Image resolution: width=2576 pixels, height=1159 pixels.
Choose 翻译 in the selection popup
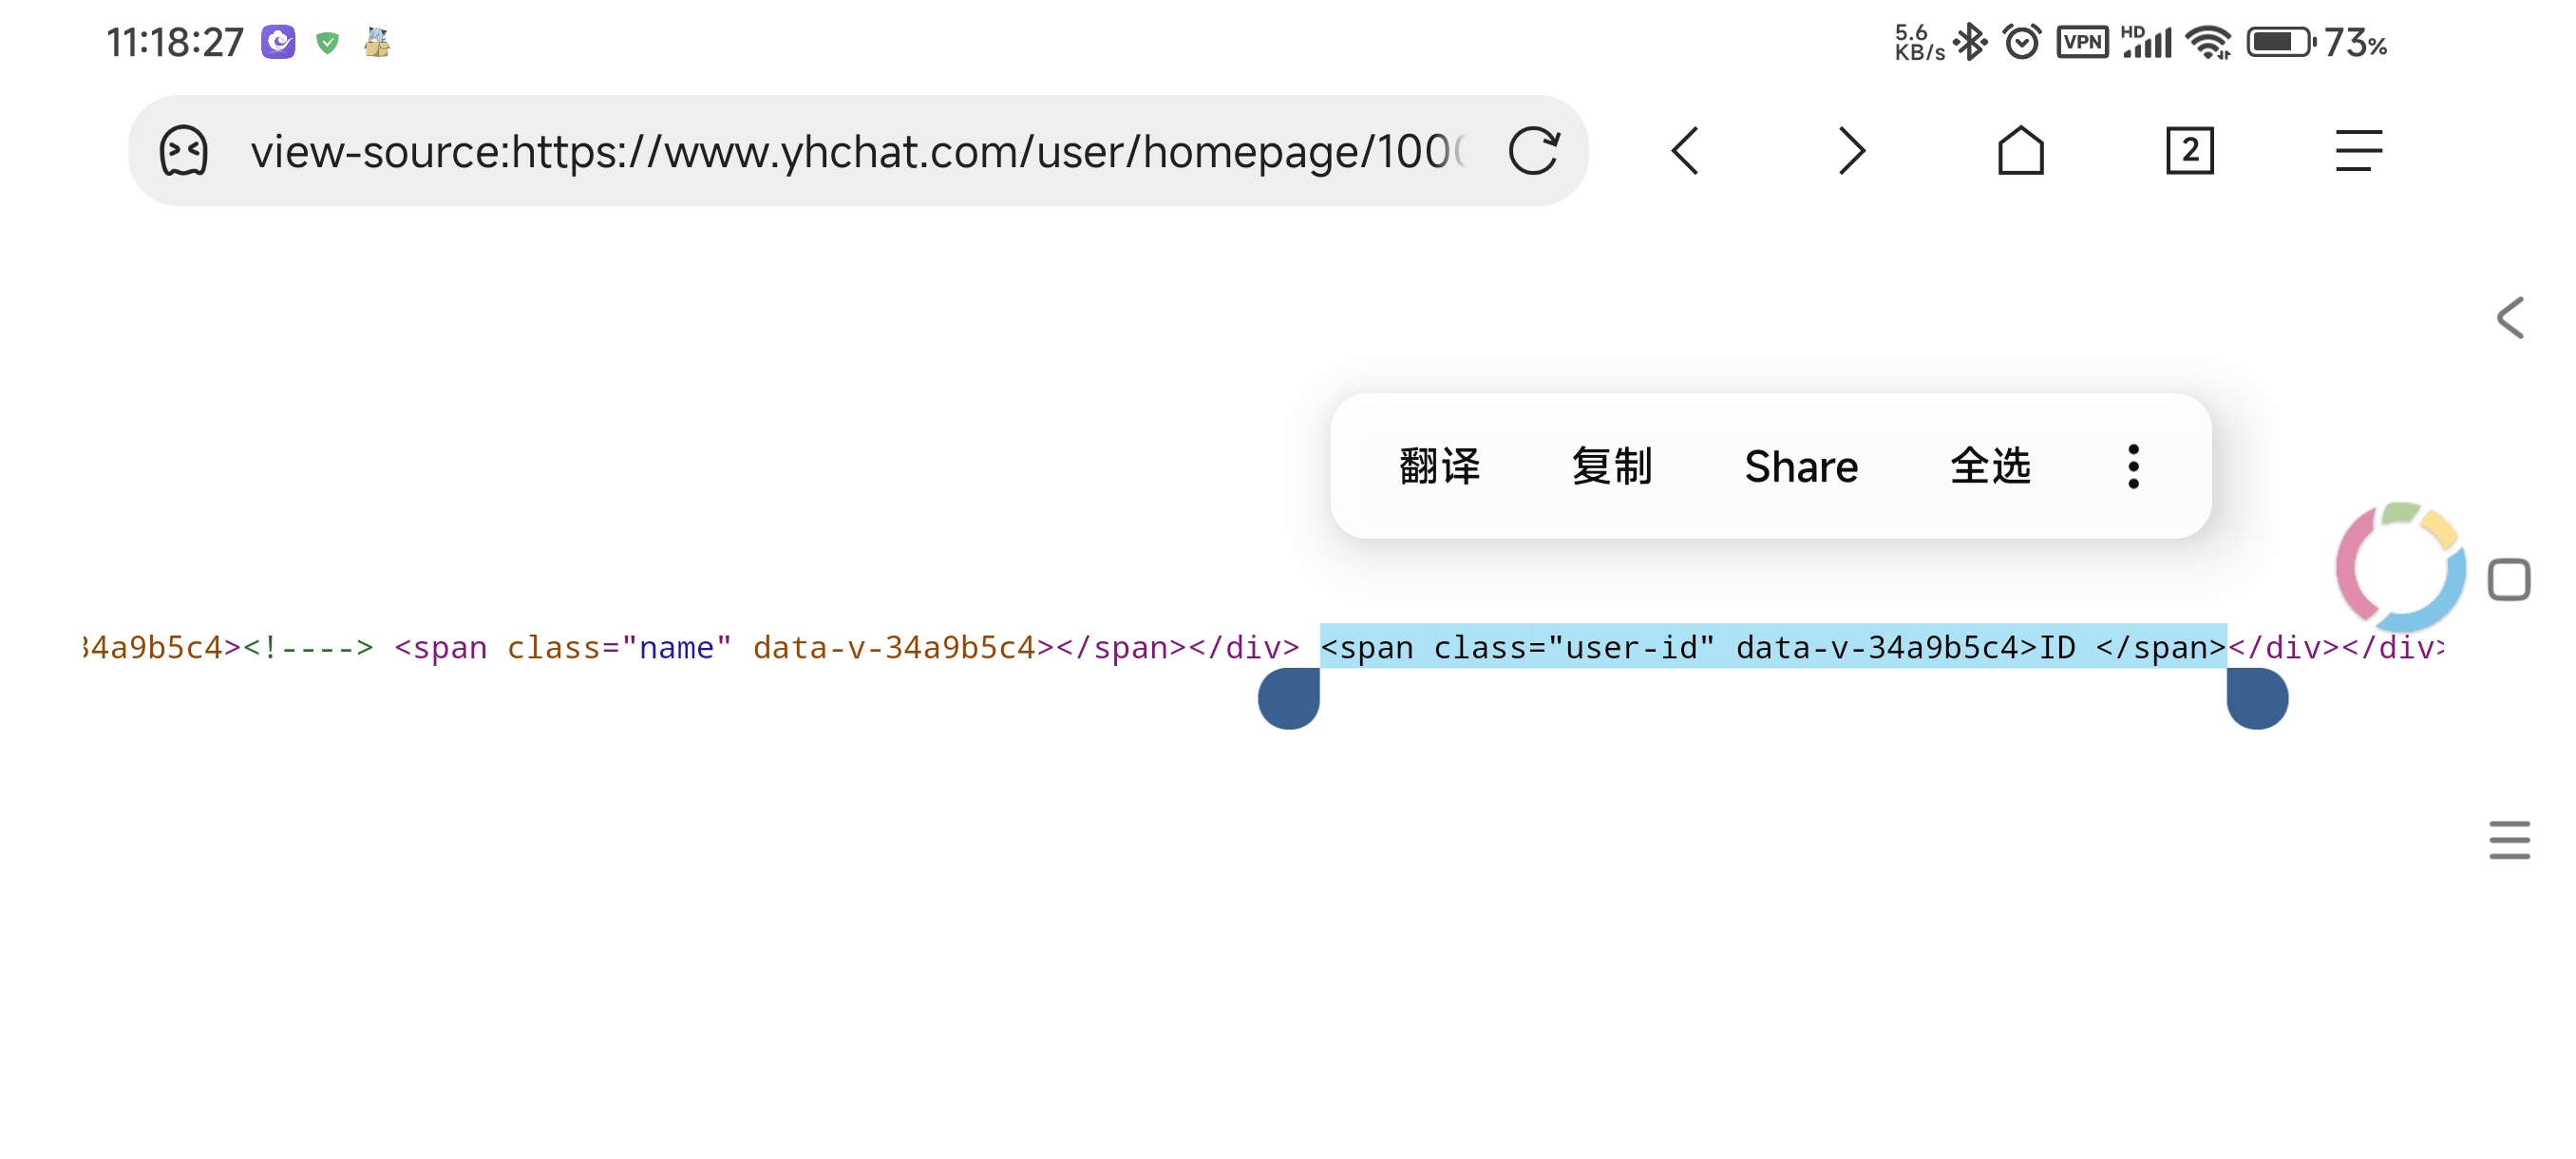[1439, 466]
